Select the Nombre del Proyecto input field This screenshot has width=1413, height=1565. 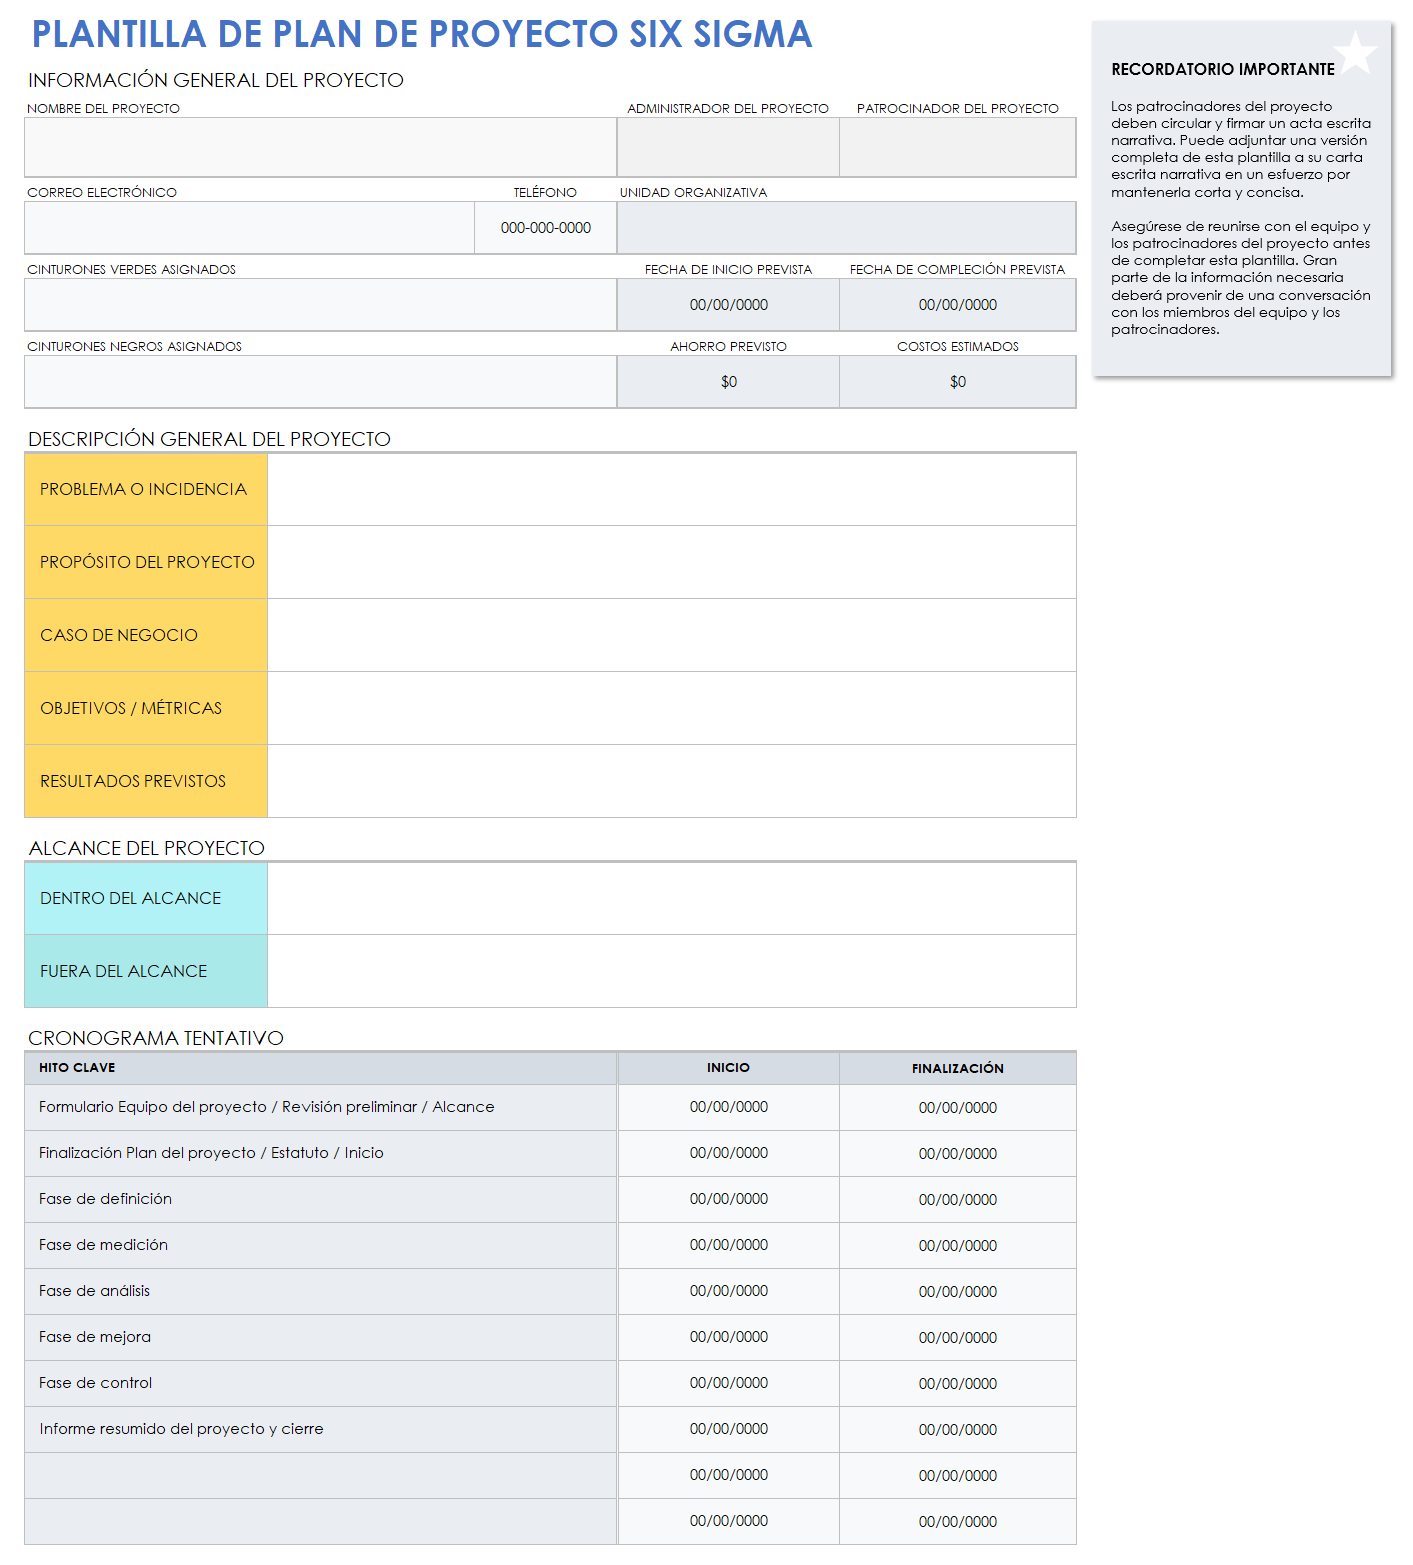[x=320, y=147]
